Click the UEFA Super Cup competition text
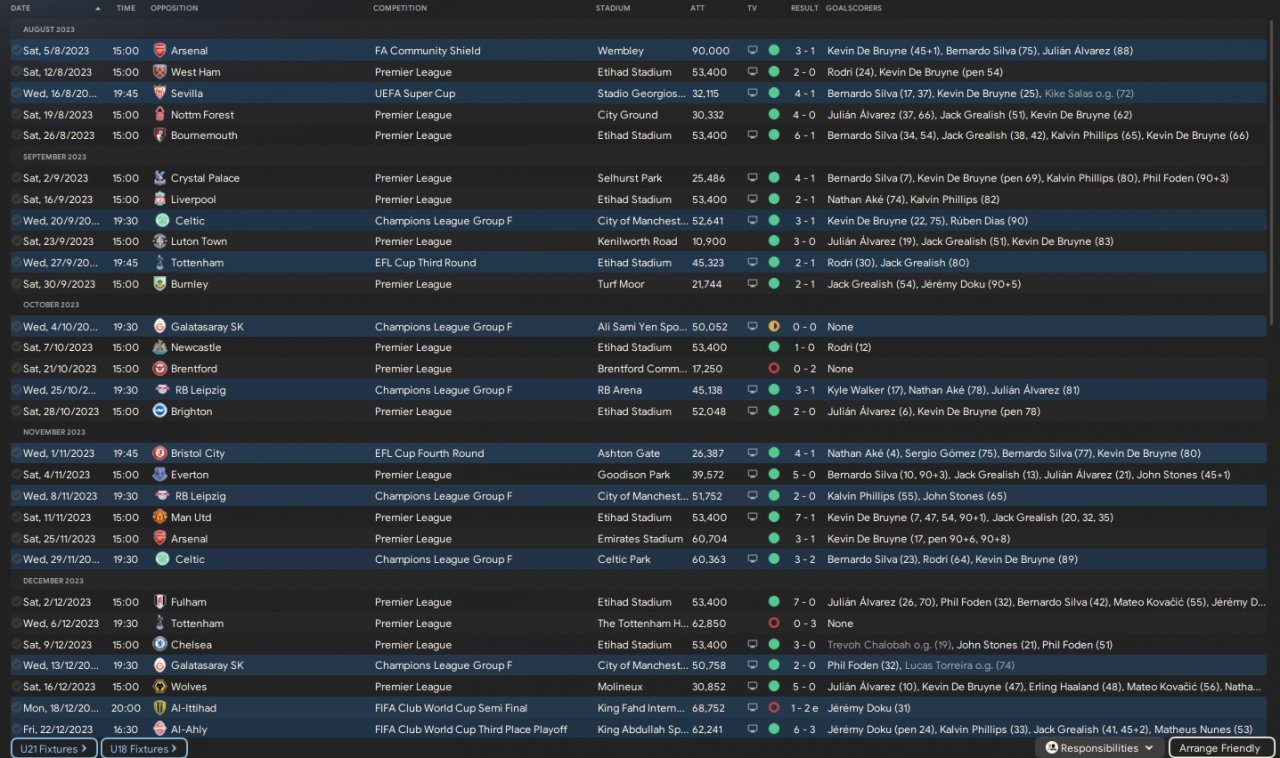 [x=415, y=93]
